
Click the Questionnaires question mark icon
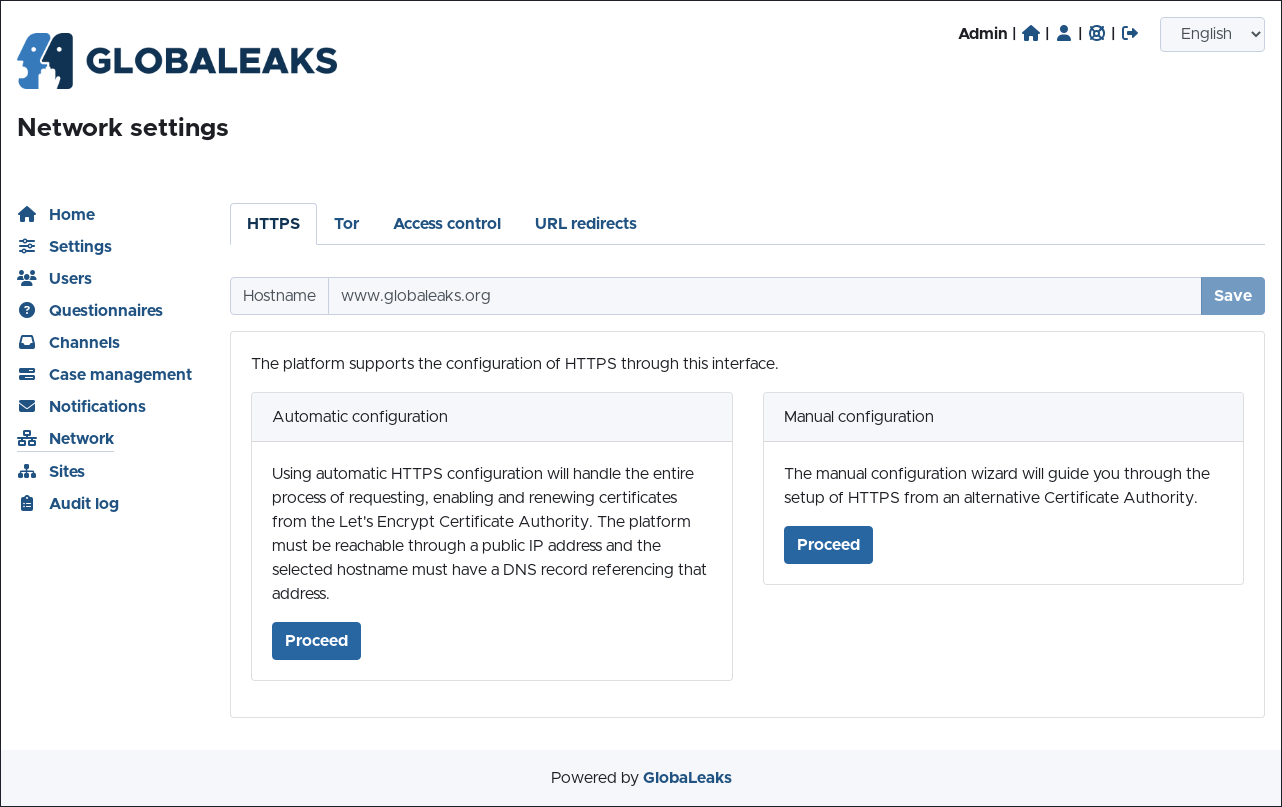point(27,310)
